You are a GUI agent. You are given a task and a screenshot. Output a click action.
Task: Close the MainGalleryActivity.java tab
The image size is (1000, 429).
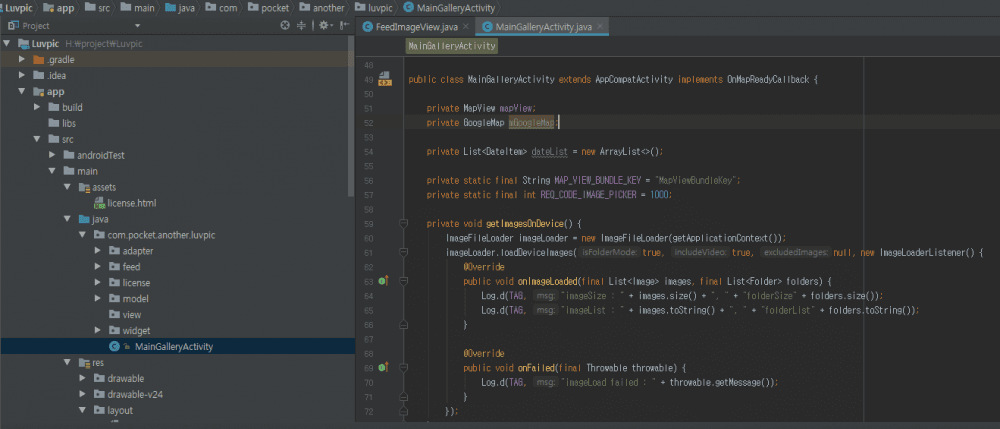(x=601, y=27)
